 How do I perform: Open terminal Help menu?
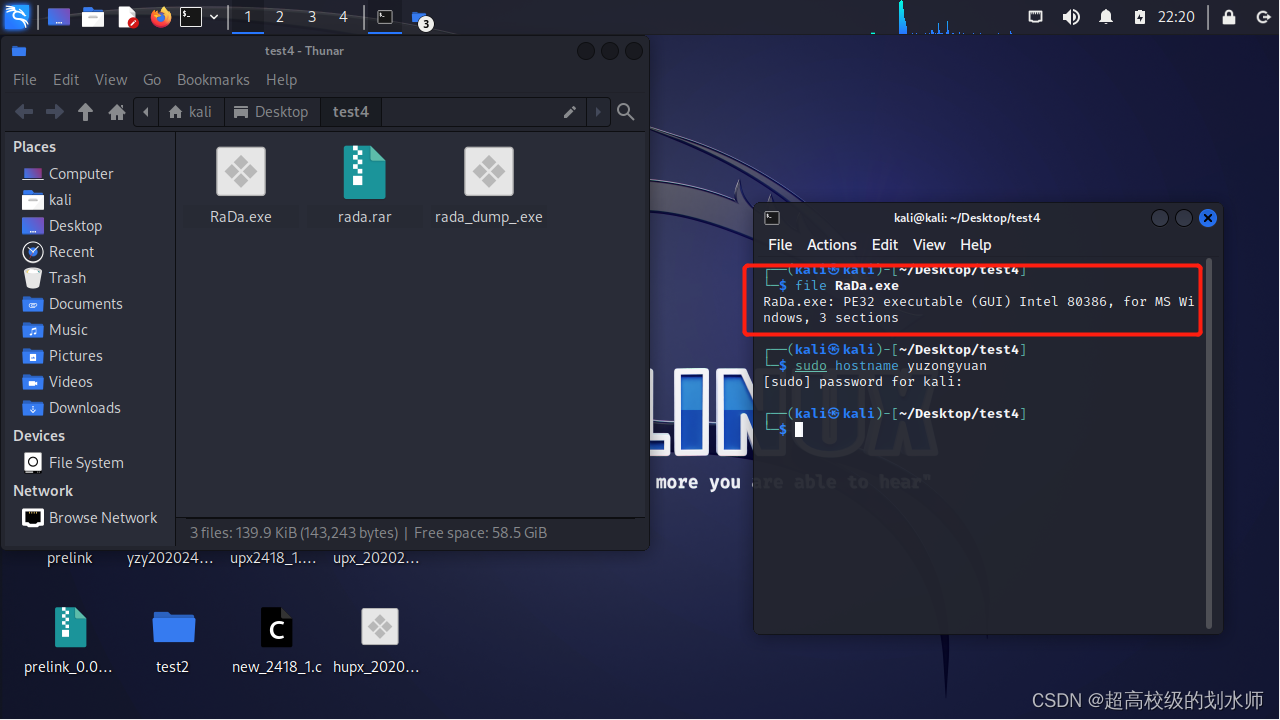coord(976,245)
